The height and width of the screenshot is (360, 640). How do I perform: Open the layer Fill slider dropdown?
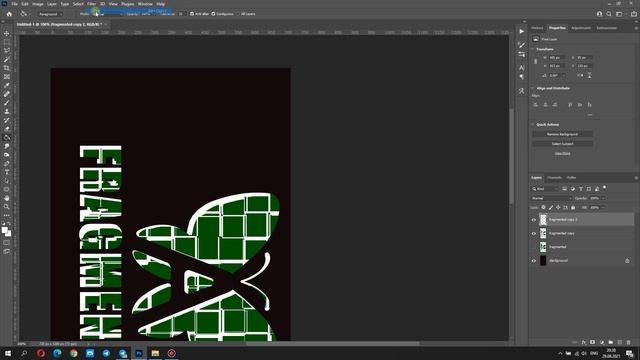(x=603, y=208)
